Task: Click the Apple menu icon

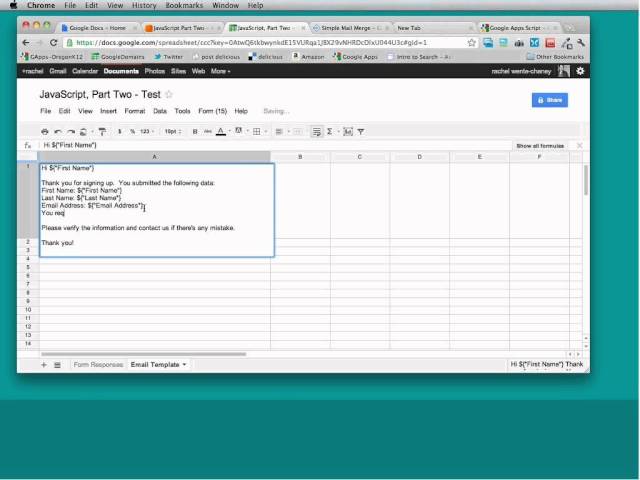Action: 13,5
